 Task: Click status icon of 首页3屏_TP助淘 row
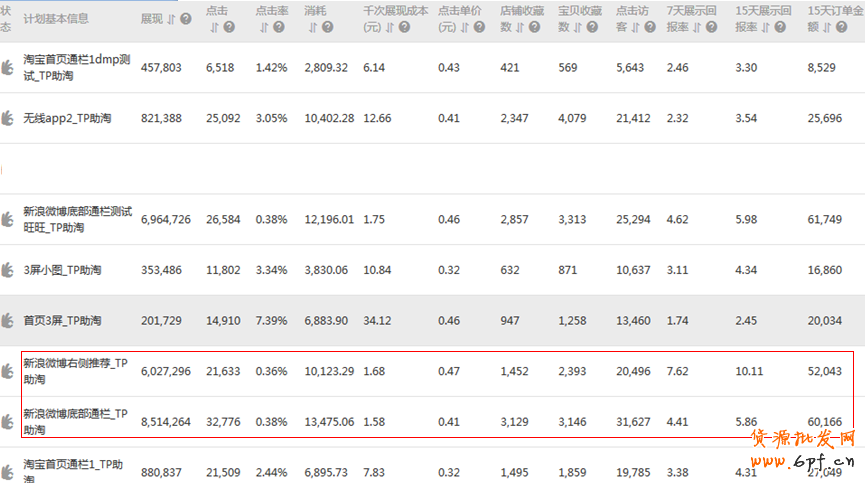(x=7, y=320)
